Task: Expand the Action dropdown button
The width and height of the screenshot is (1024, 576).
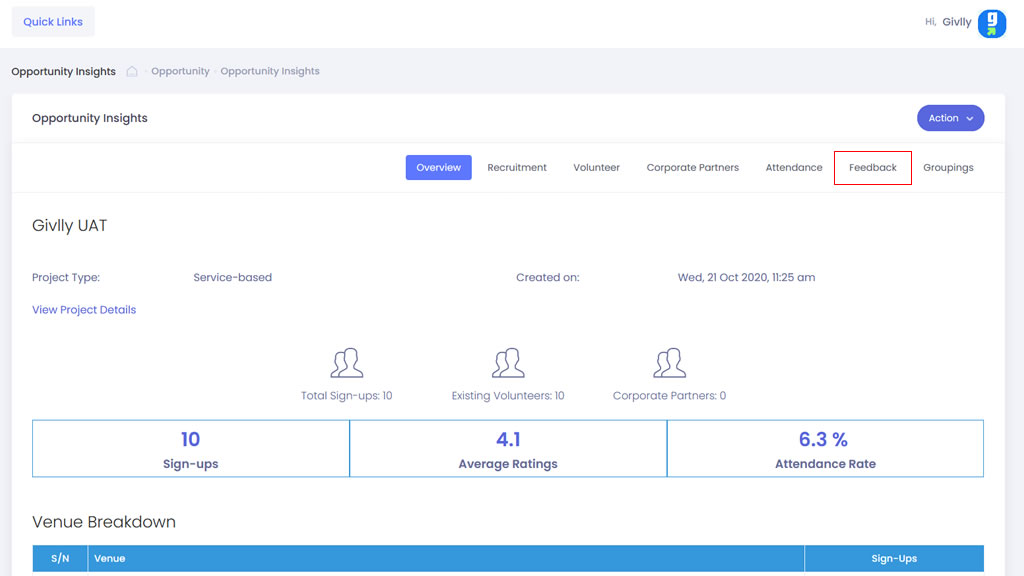Action: pyautogui.click(x=950, y=118)
